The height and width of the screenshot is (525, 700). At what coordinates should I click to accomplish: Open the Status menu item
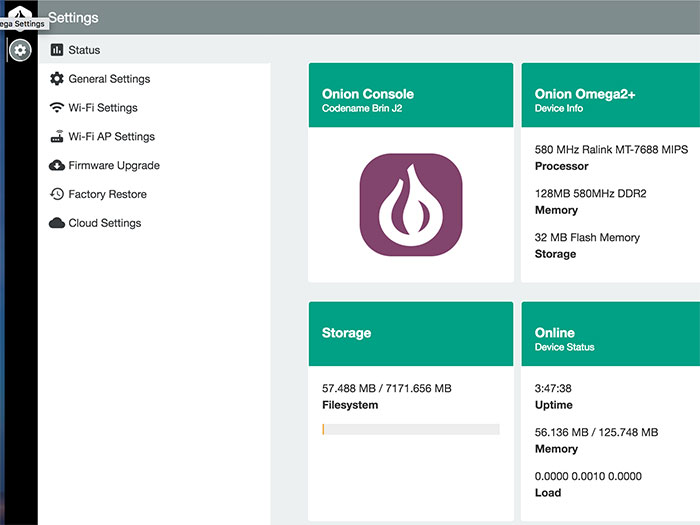pyautogui.click(x=154, y=50)
